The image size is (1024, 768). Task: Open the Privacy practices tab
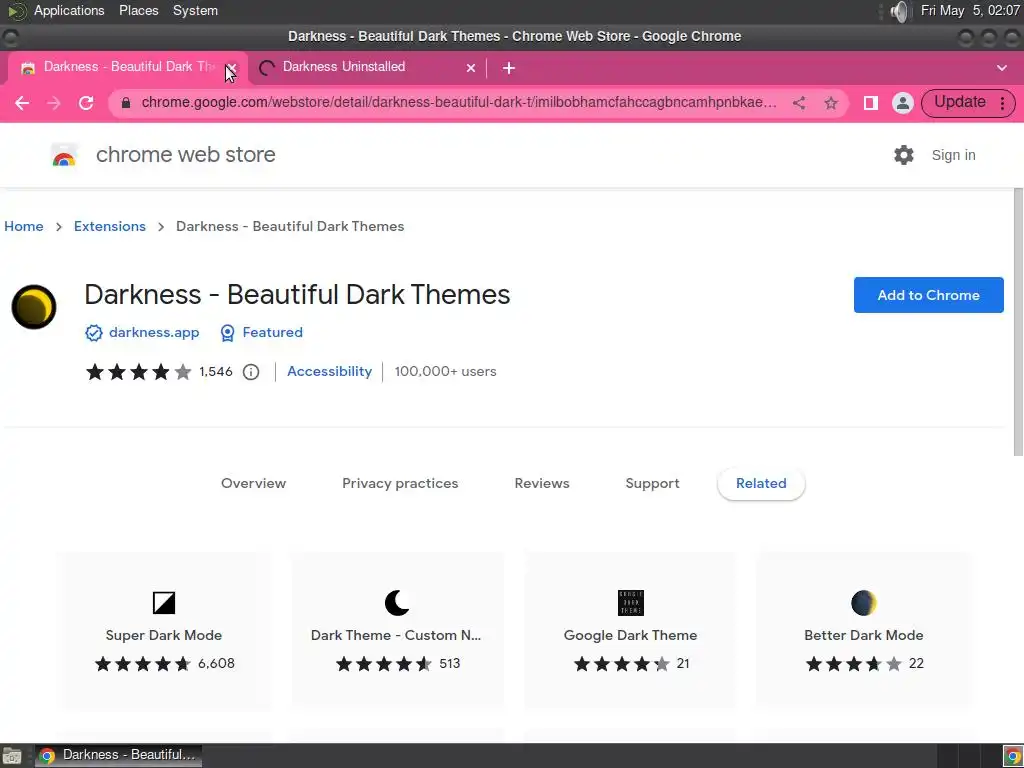(x=400, y=483)
